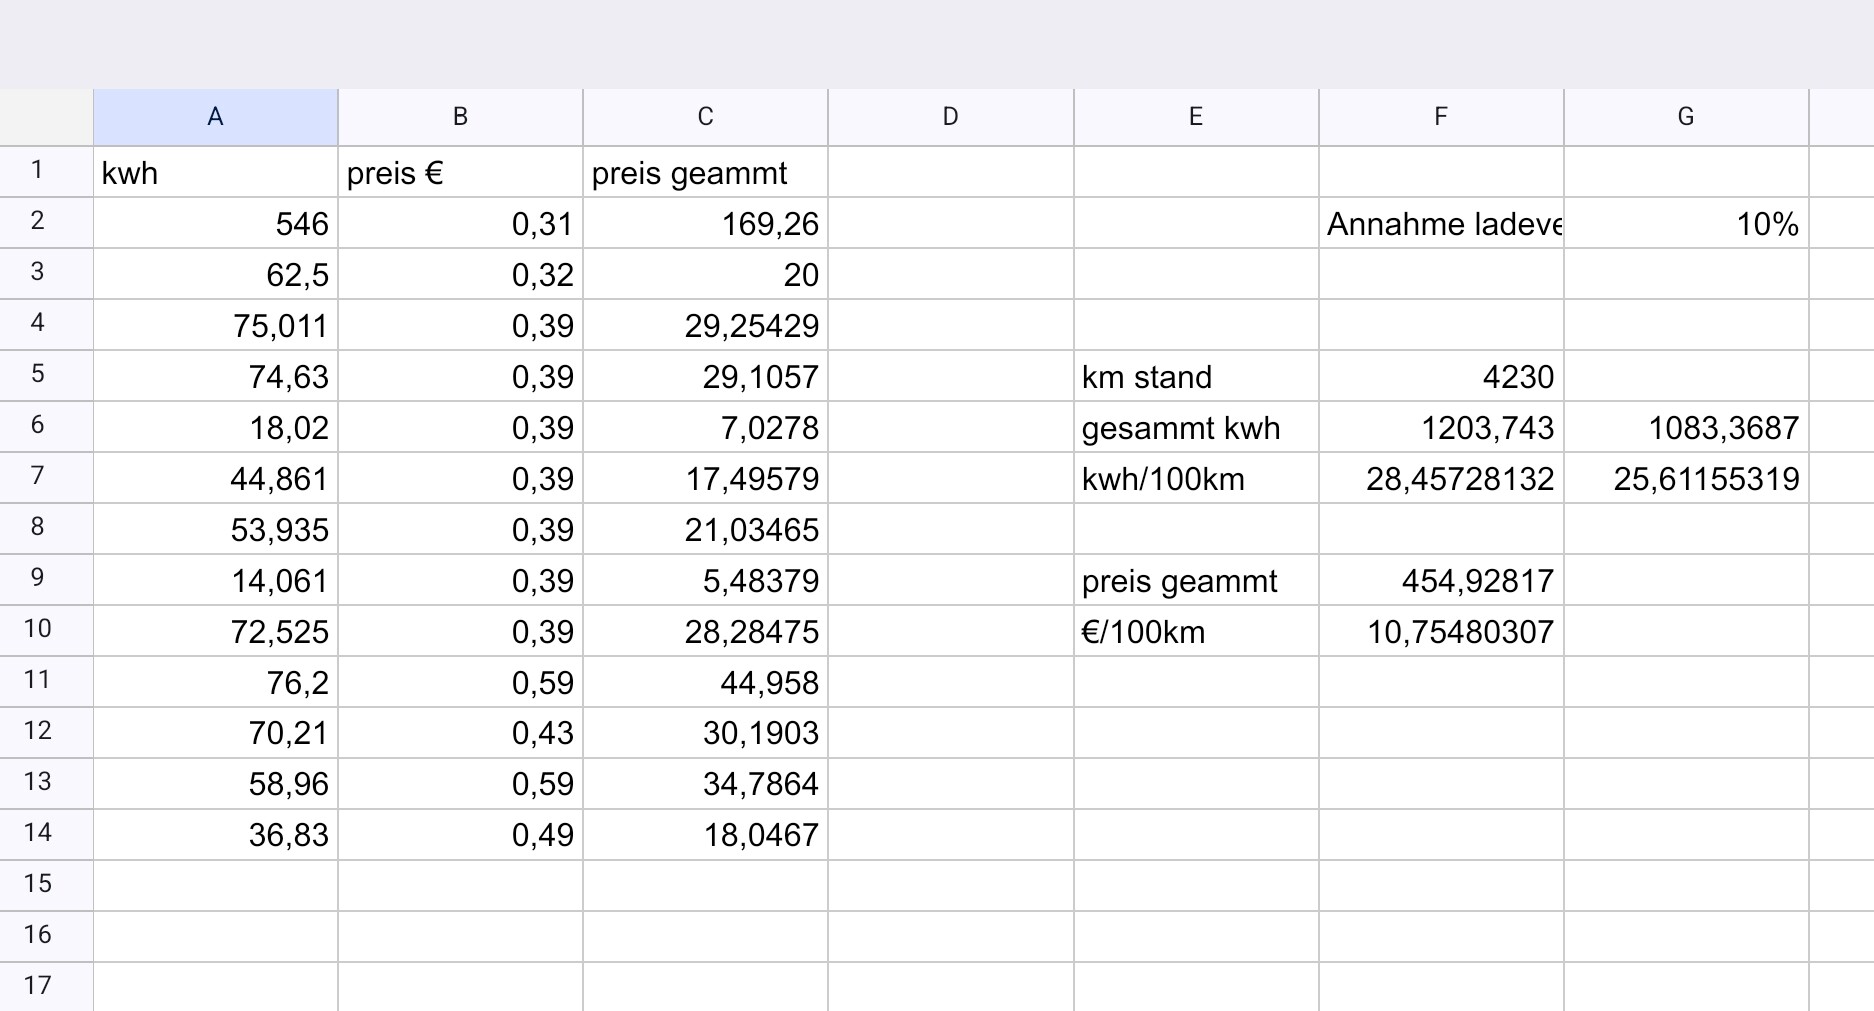Select column B header

click(460, 117)
